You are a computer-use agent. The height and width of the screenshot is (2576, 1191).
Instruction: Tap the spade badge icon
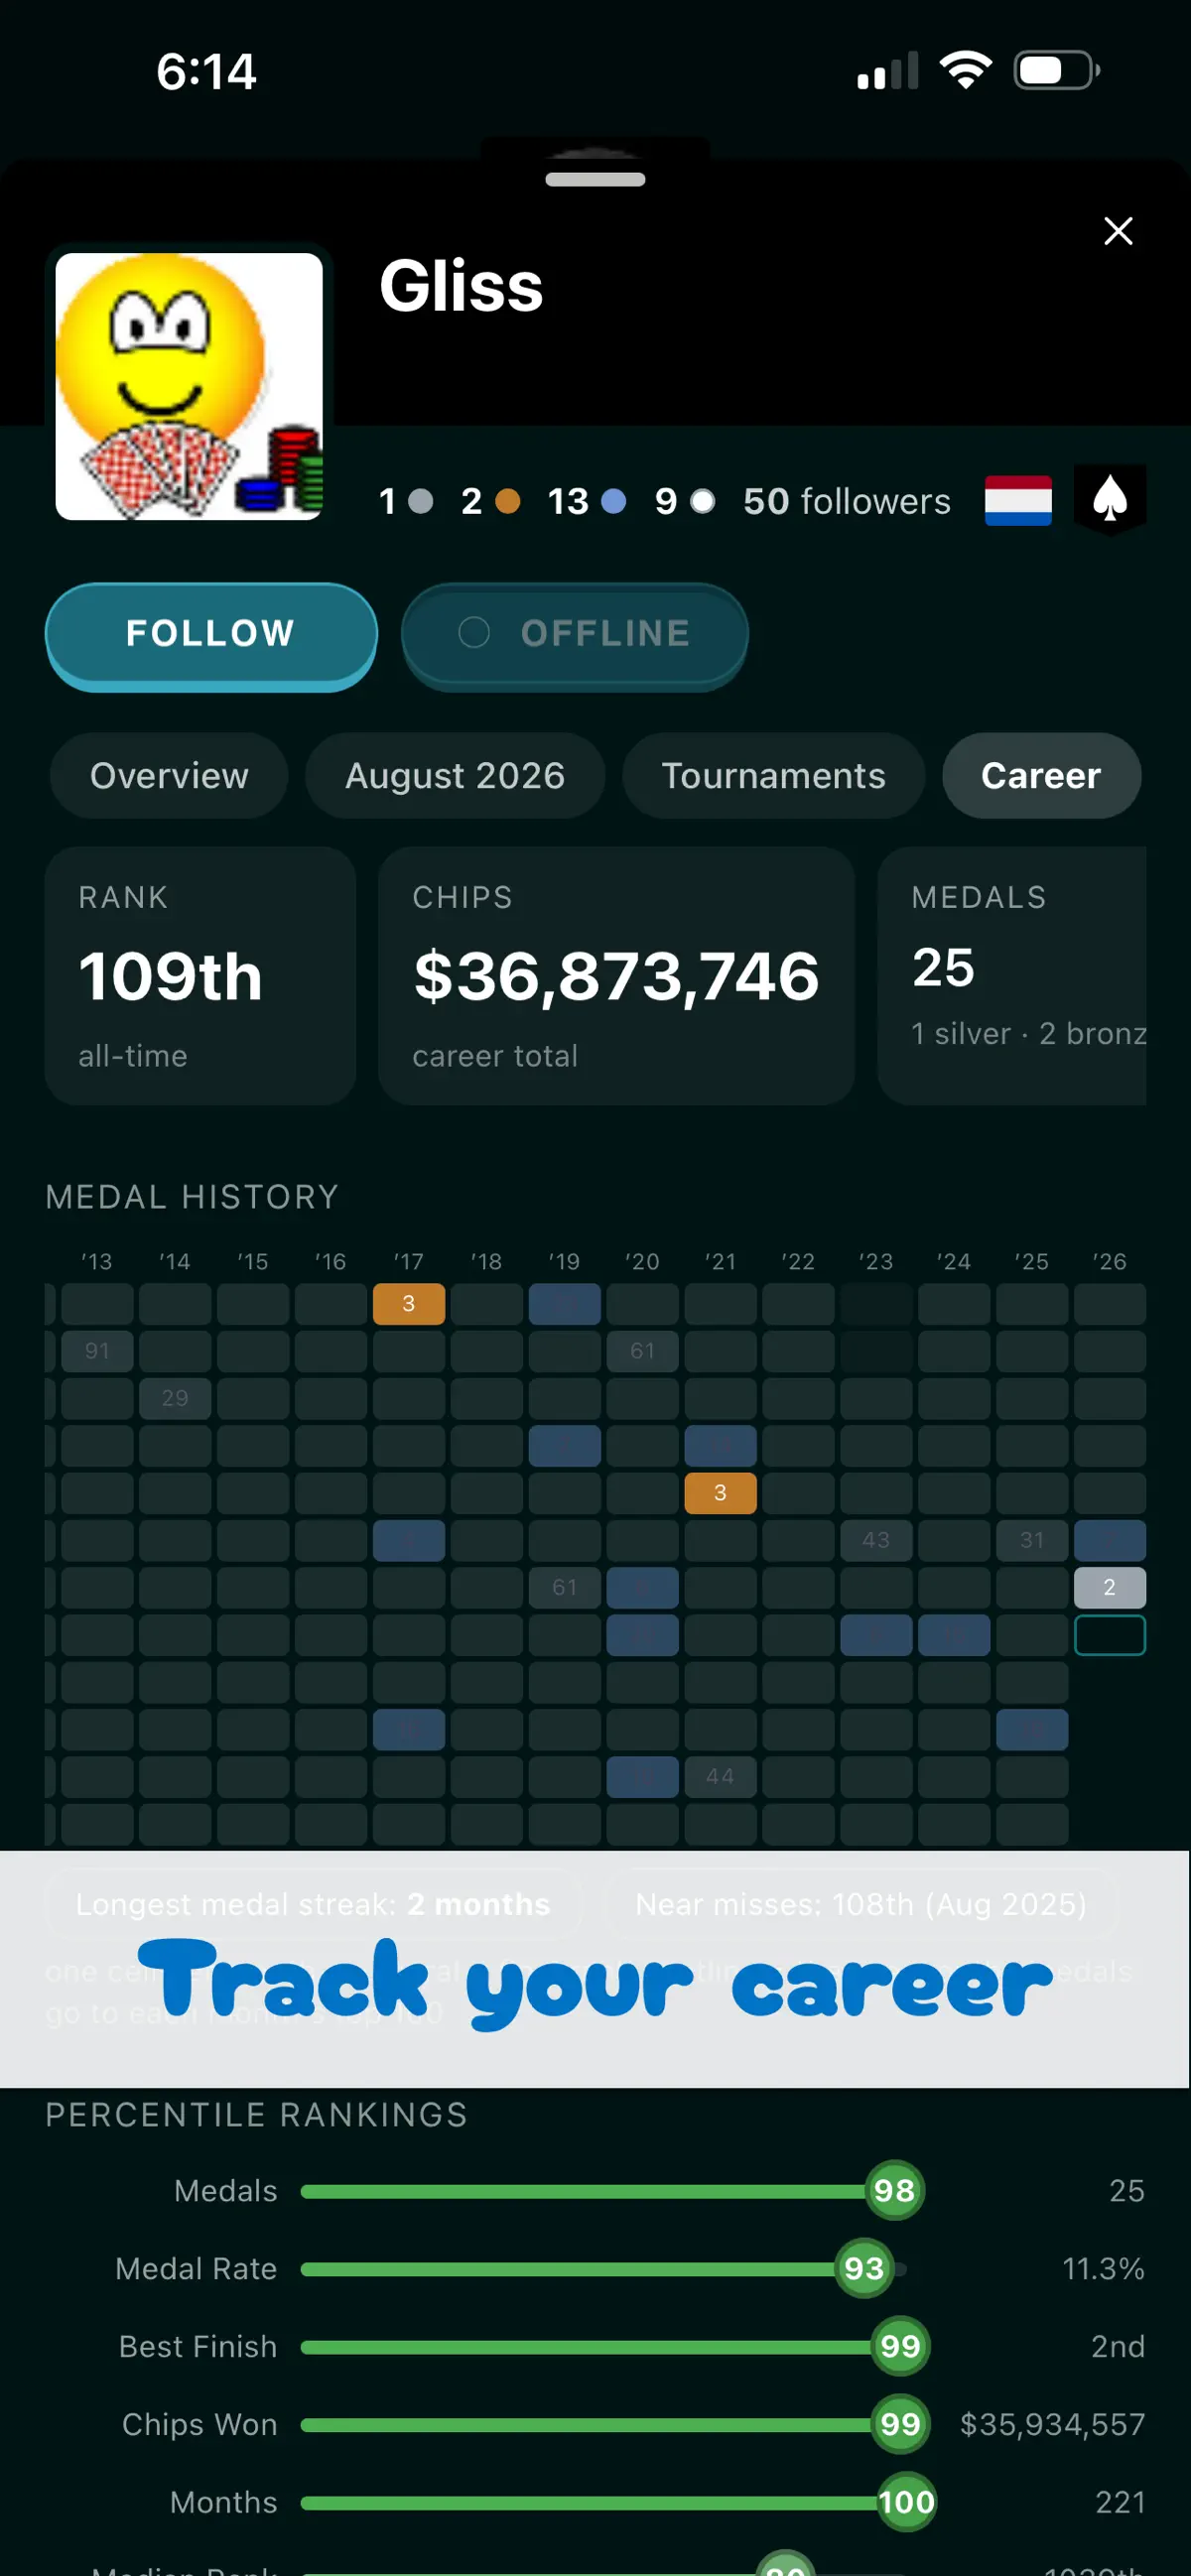tap(1110, 499)
